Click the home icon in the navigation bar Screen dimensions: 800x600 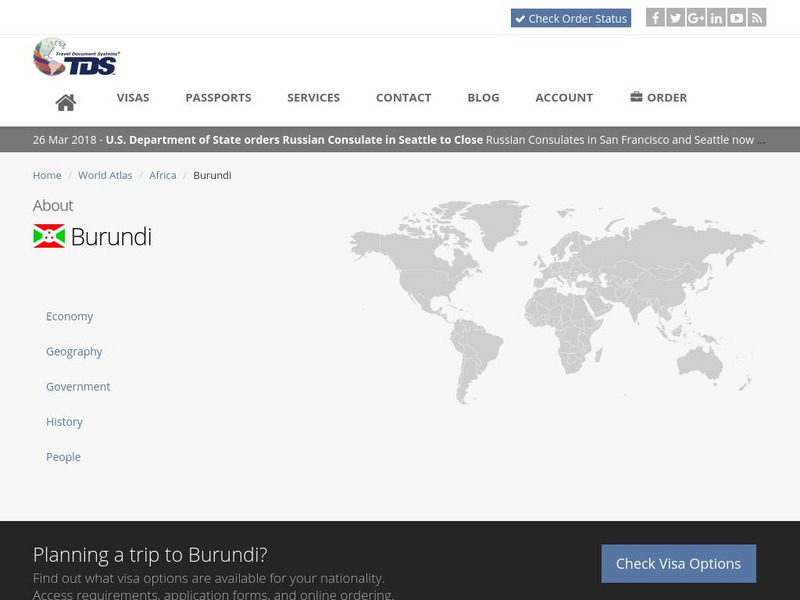67,97
